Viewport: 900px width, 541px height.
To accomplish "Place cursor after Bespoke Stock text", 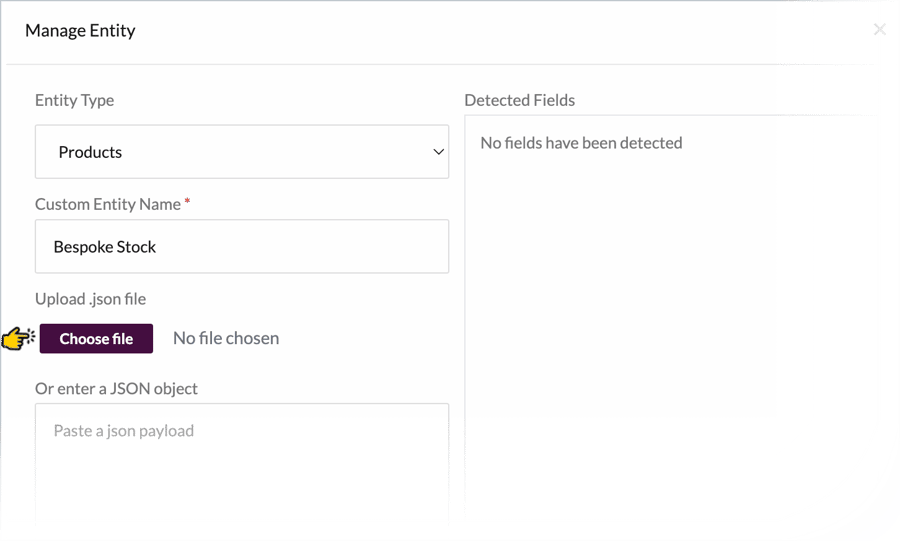I will (x=156, y=247).
